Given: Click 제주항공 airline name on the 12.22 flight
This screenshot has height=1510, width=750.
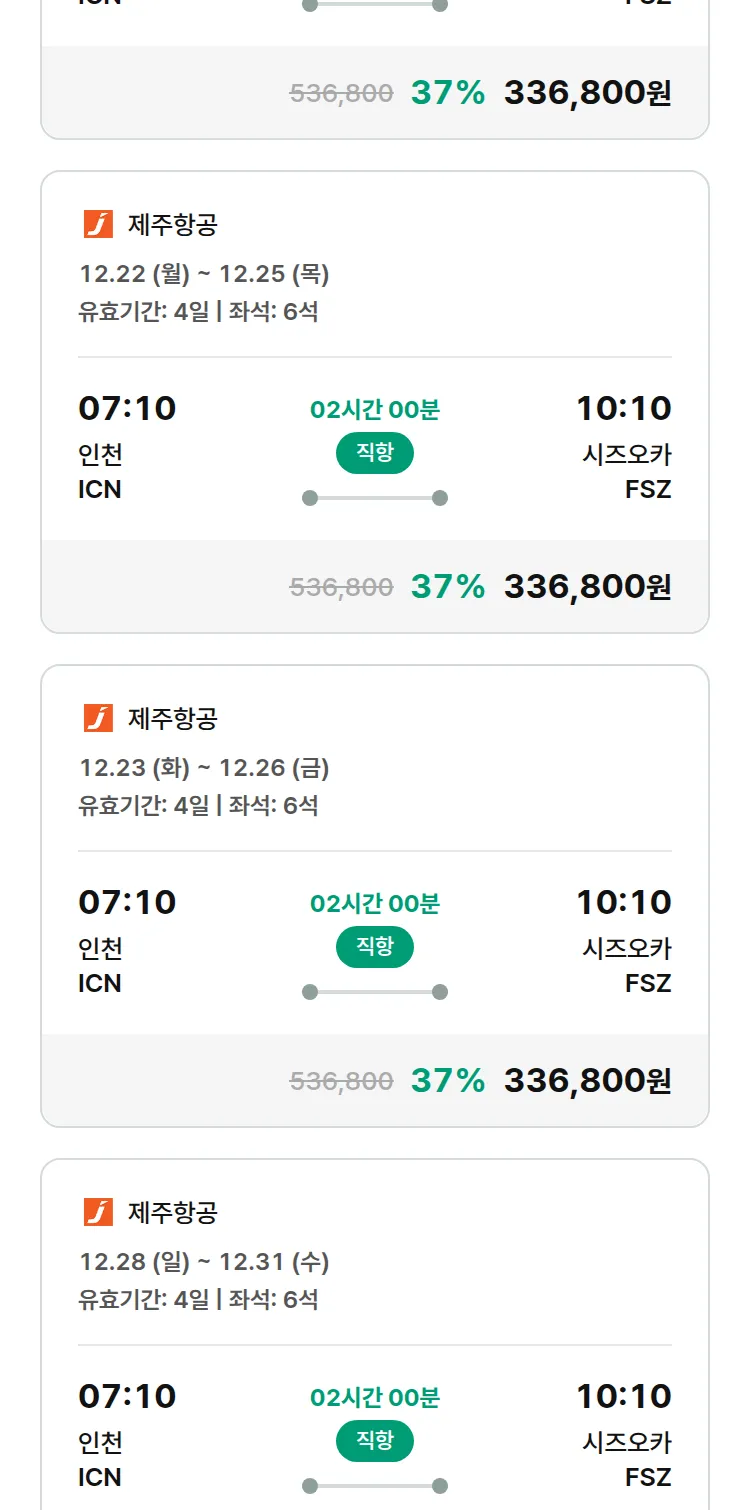Looking at the screenshot, I should pos(172,225).
